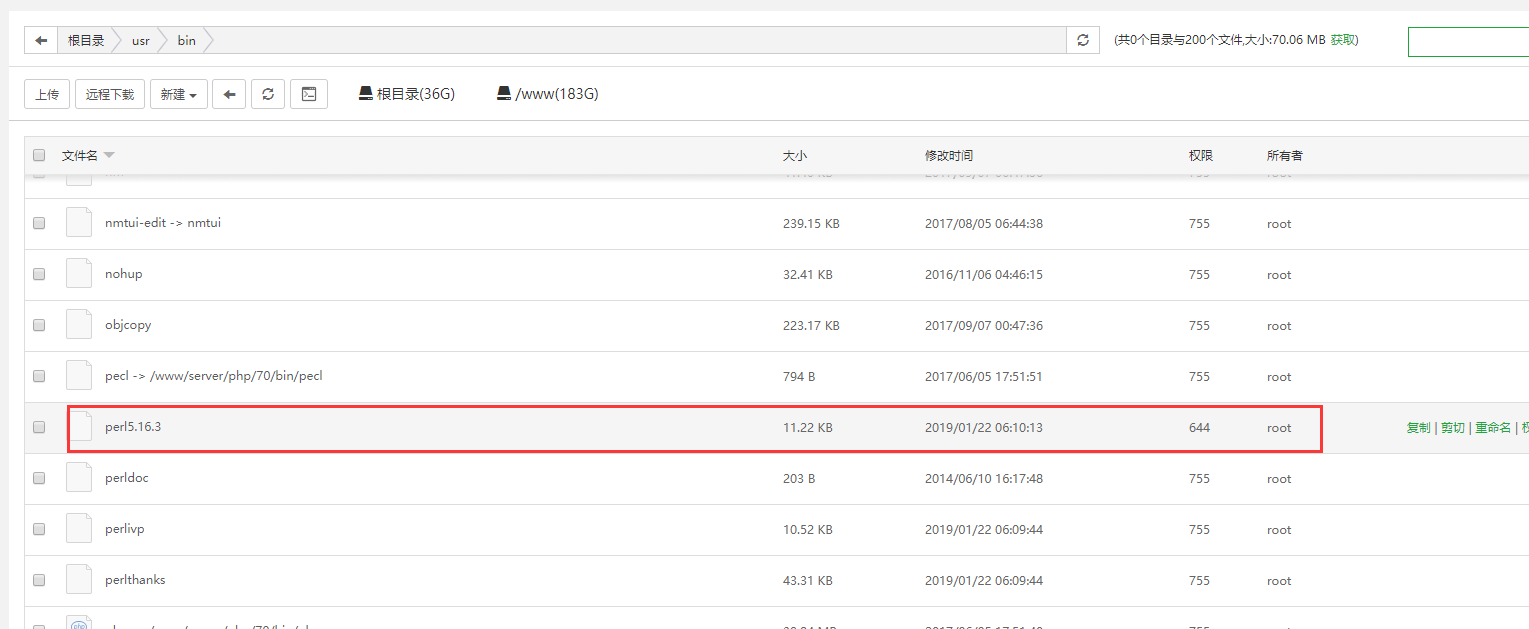
Task: Check the checkbox for perl5.16.3
Action: [38, 426]
